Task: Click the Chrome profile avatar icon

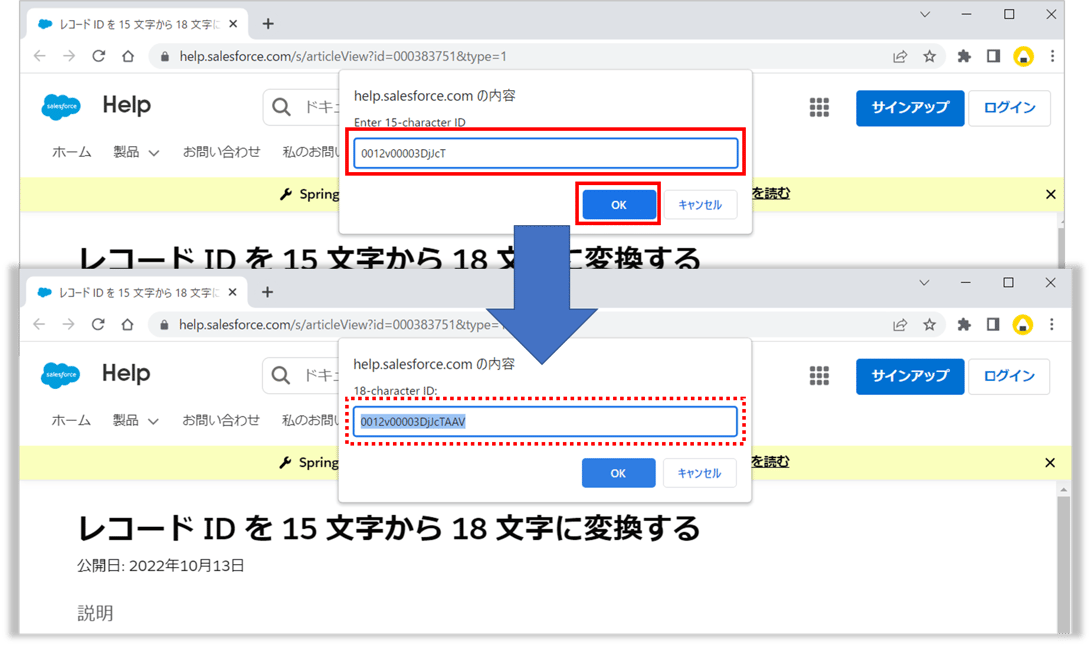Action: 1023,57
